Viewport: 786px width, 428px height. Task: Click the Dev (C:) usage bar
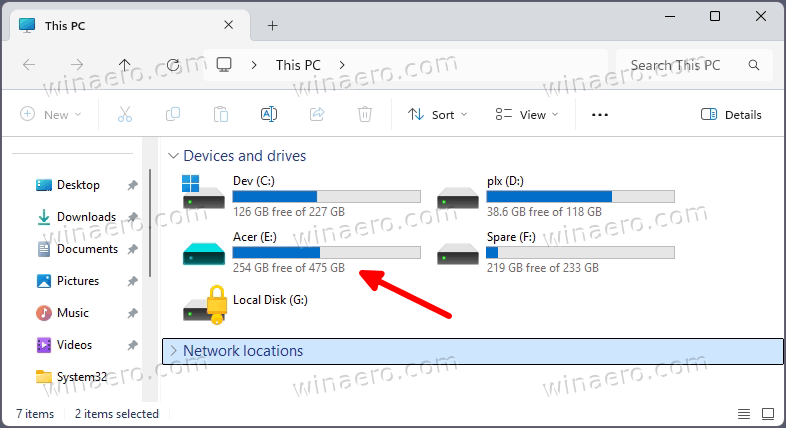point(326,196)
